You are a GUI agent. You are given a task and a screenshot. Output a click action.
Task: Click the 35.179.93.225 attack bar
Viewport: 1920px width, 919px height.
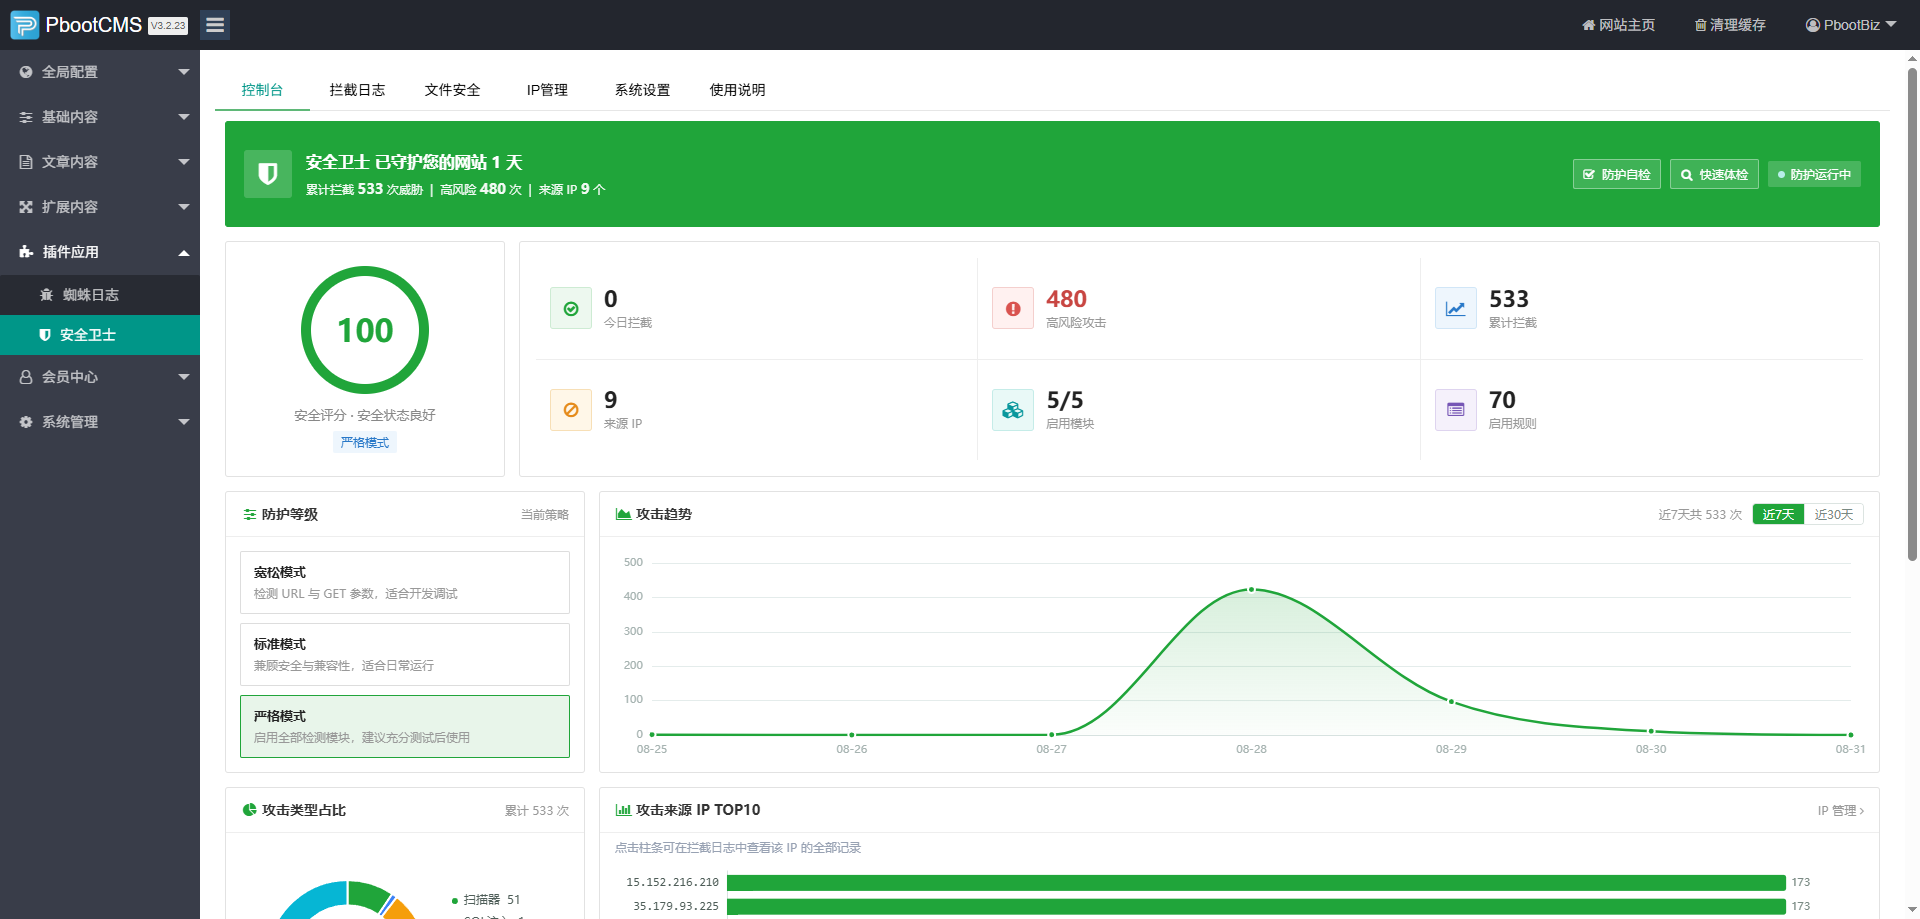(1256, 906)
